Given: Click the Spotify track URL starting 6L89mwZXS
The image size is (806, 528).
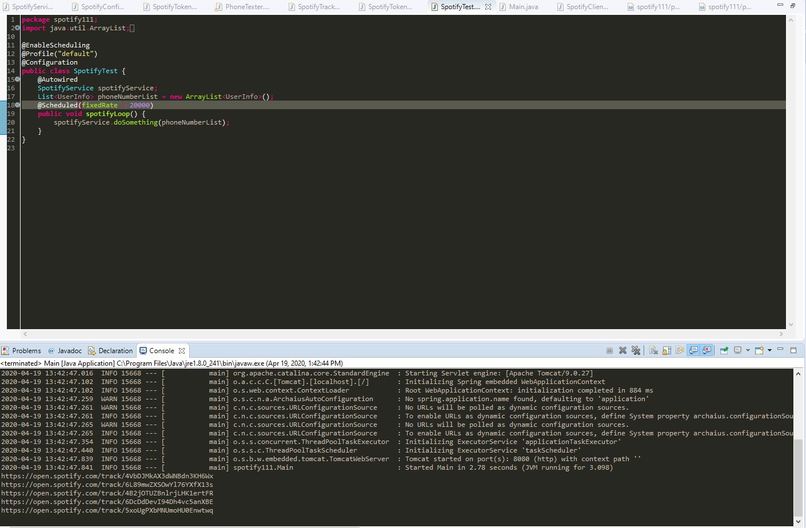Looking at the screenshot, I should pos(107,485).
